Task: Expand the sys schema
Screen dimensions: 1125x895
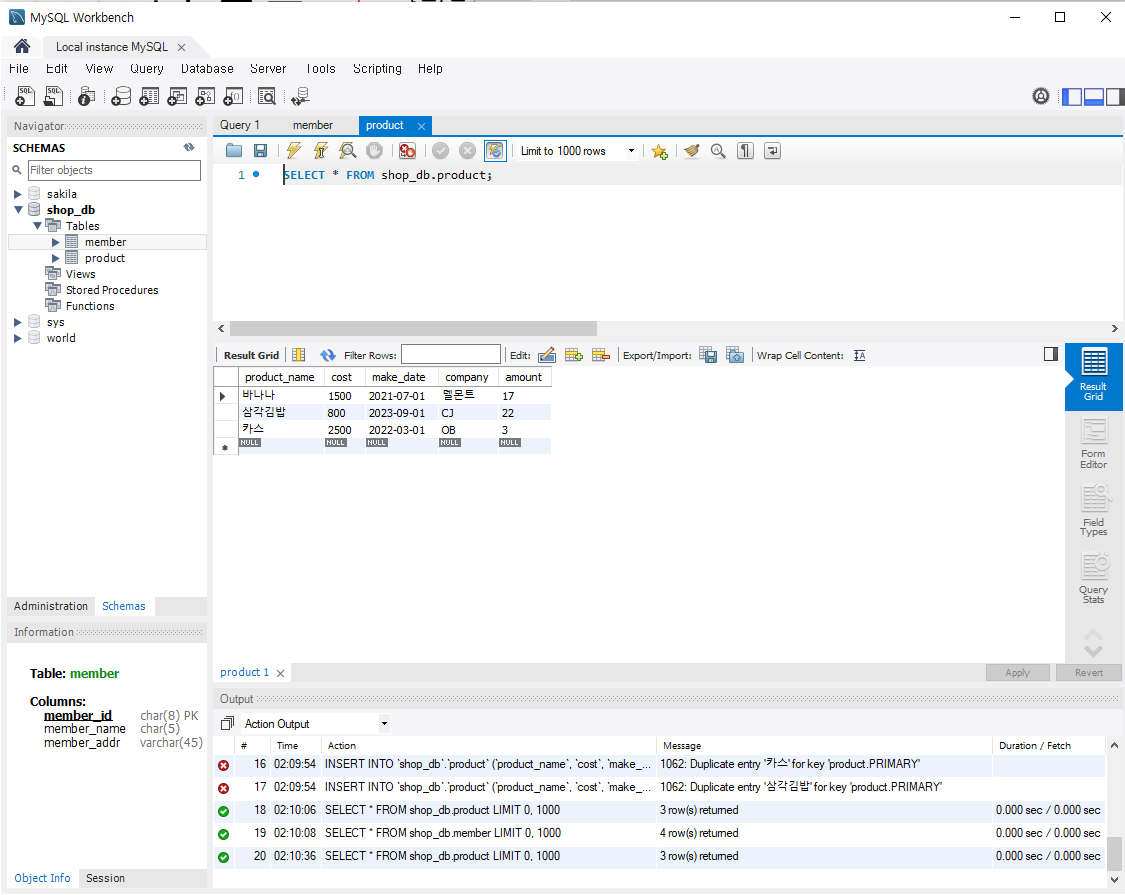Action: click(18, 322)
